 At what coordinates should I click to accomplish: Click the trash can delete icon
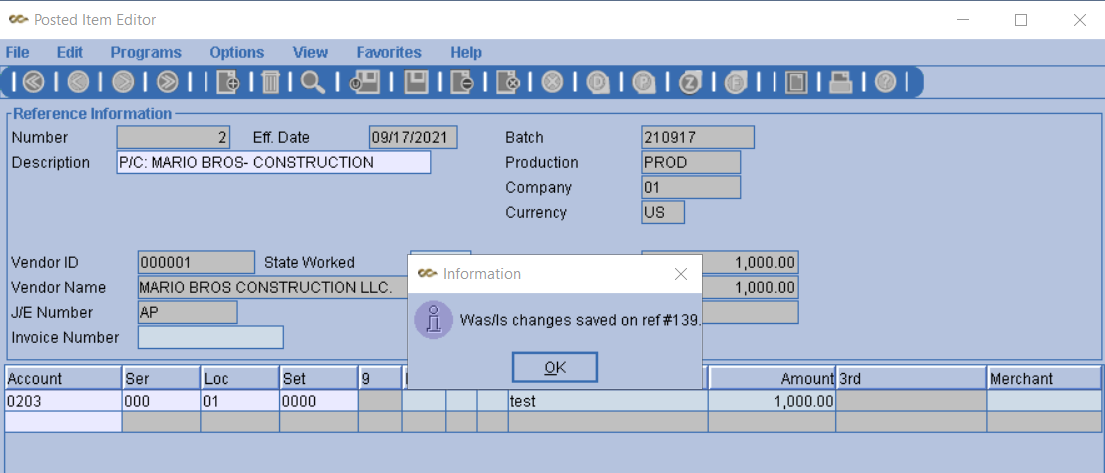270,82
